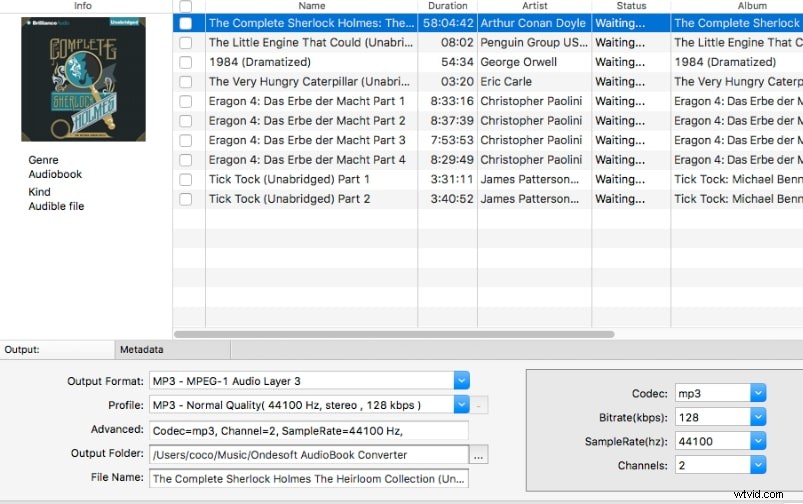Tick the checkbox for 1984 (Dramatized)

point(186,62)
